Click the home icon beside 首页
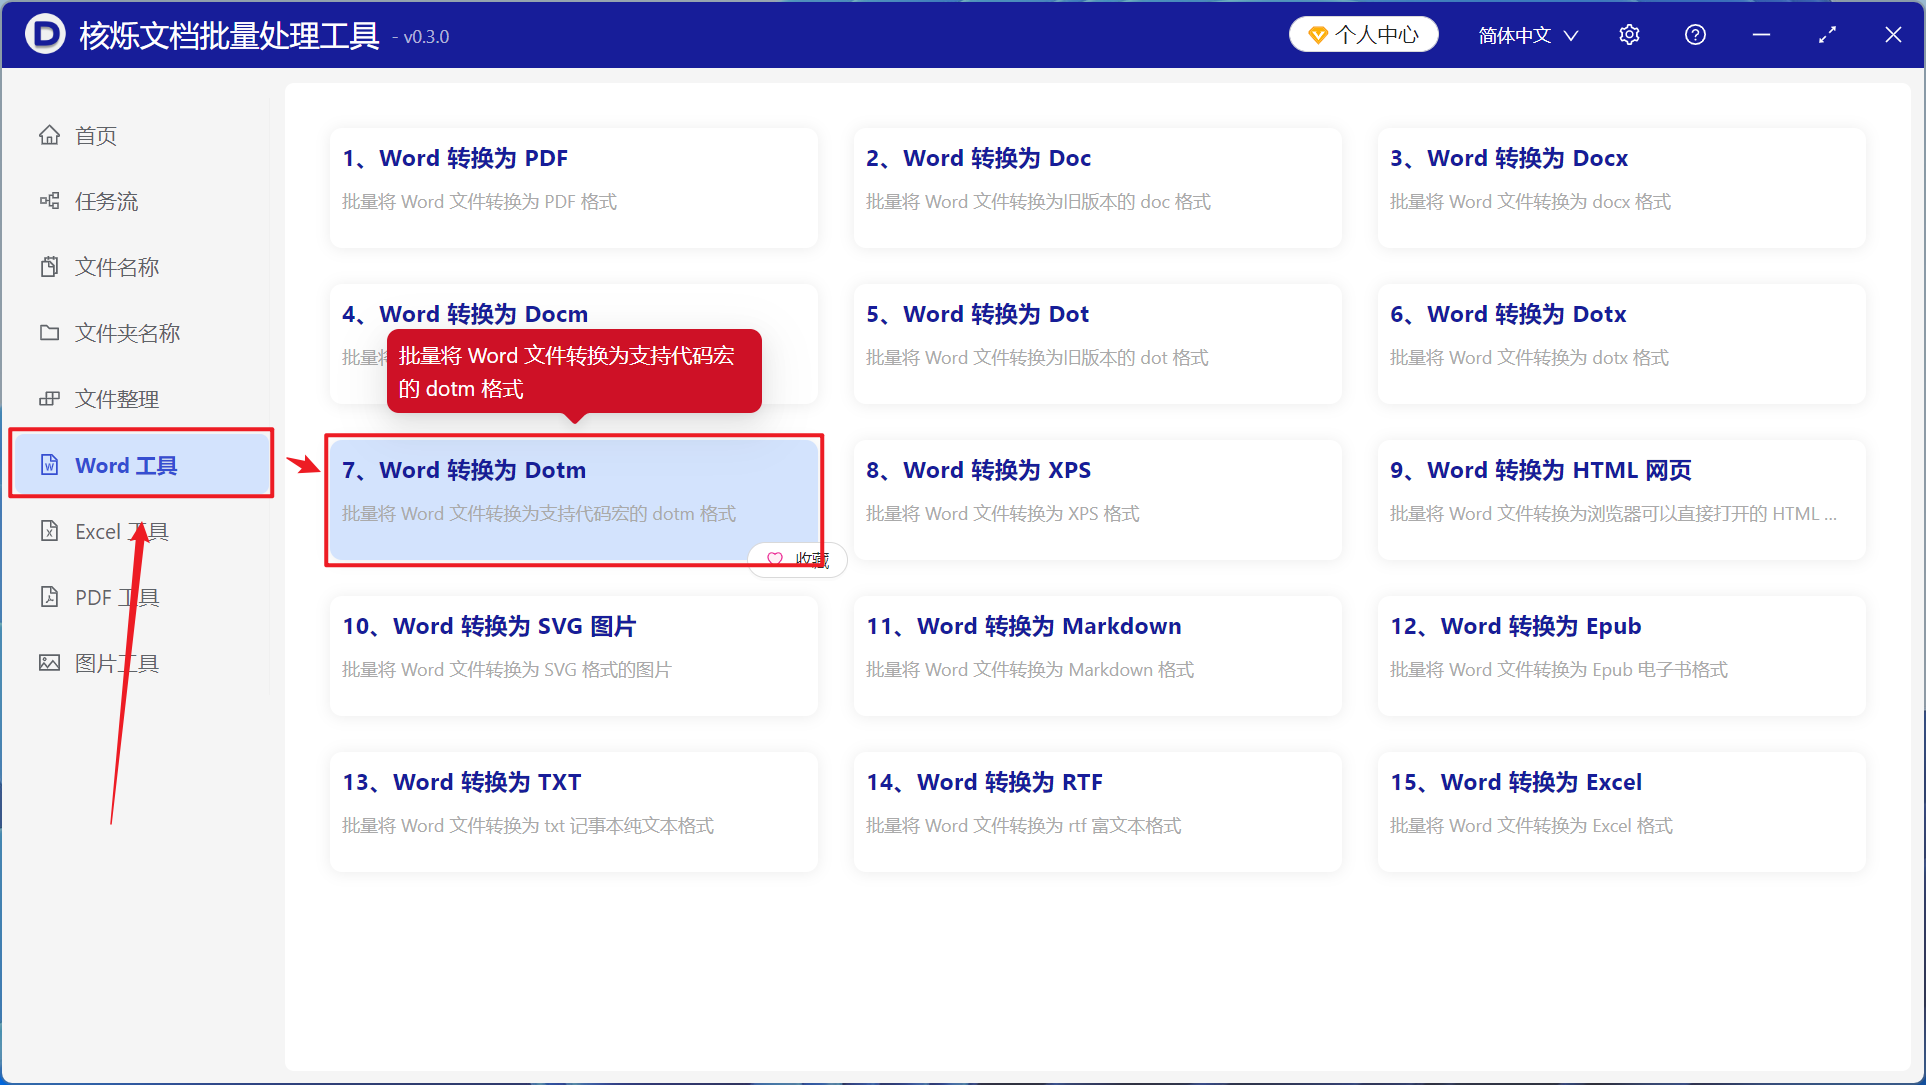 (x=49, y=135)
